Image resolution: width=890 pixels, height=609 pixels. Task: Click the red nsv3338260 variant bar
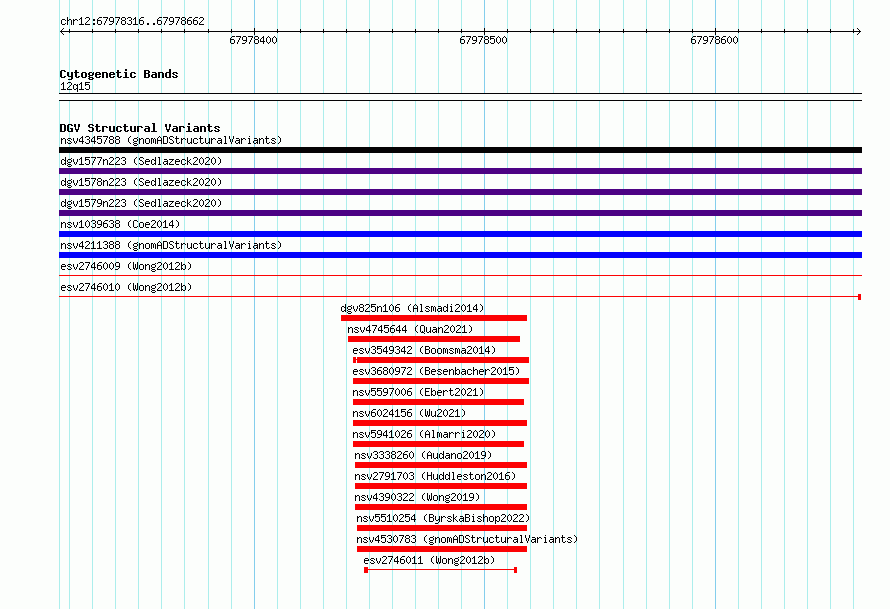click(x=441, y=465)
